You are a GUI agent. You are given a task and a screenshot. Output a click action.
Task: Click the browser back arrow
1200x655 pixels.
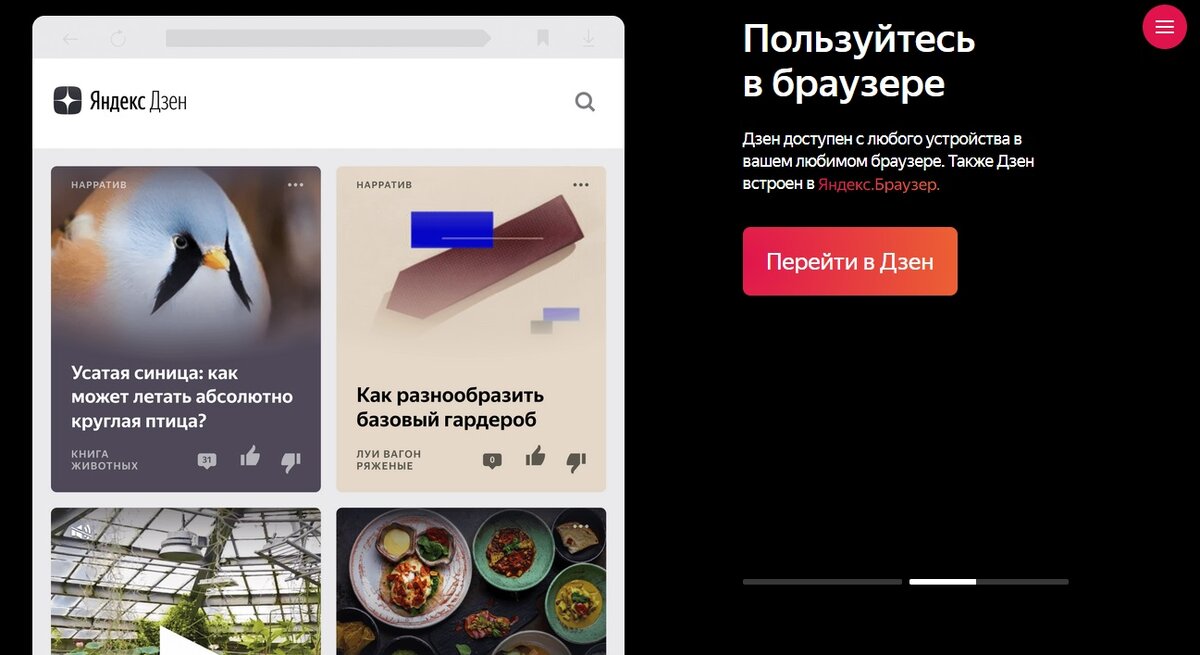(x=69, y=39)
